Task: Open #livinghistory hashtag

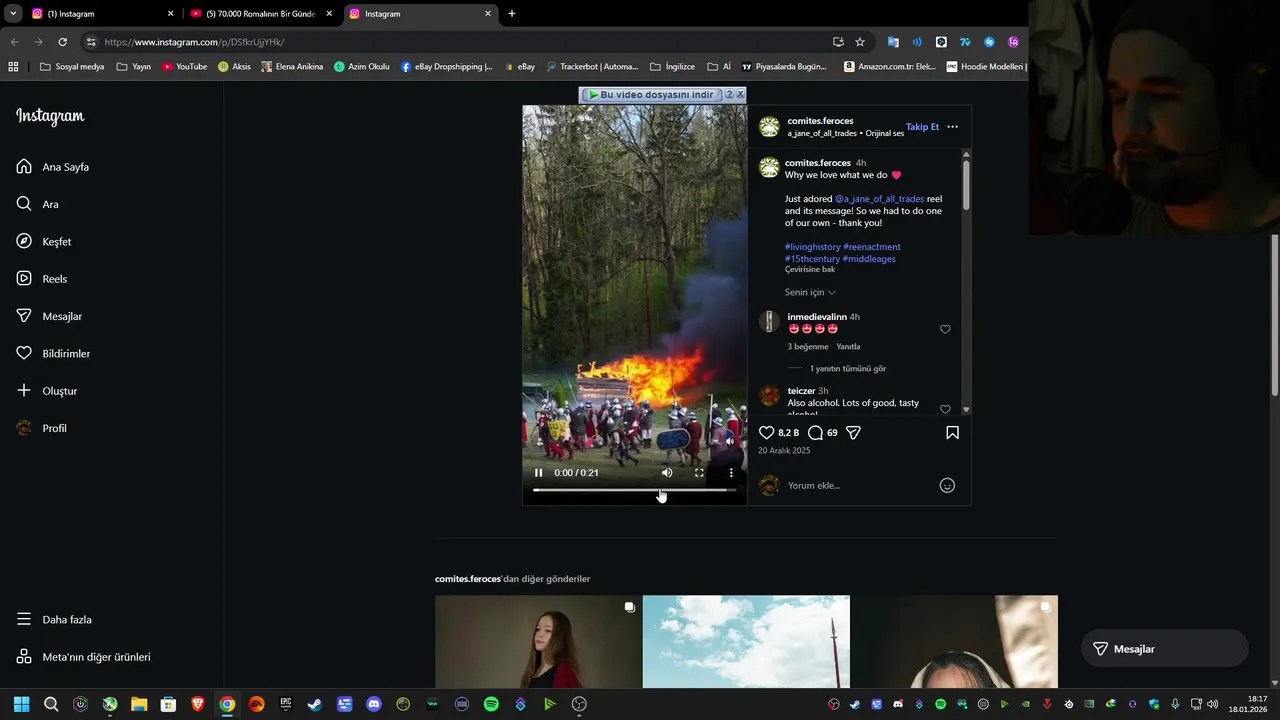Action: pyautogui.click(x=812, y=247)
